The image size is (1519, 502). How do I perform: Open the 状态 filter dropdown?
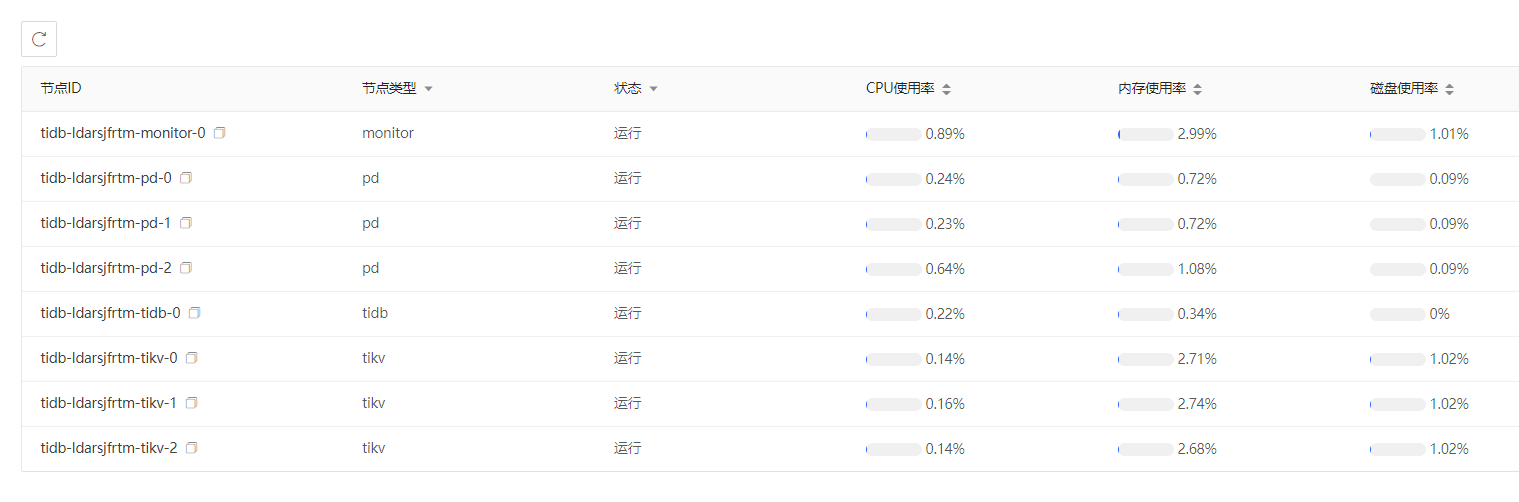(x=654, y=89)
